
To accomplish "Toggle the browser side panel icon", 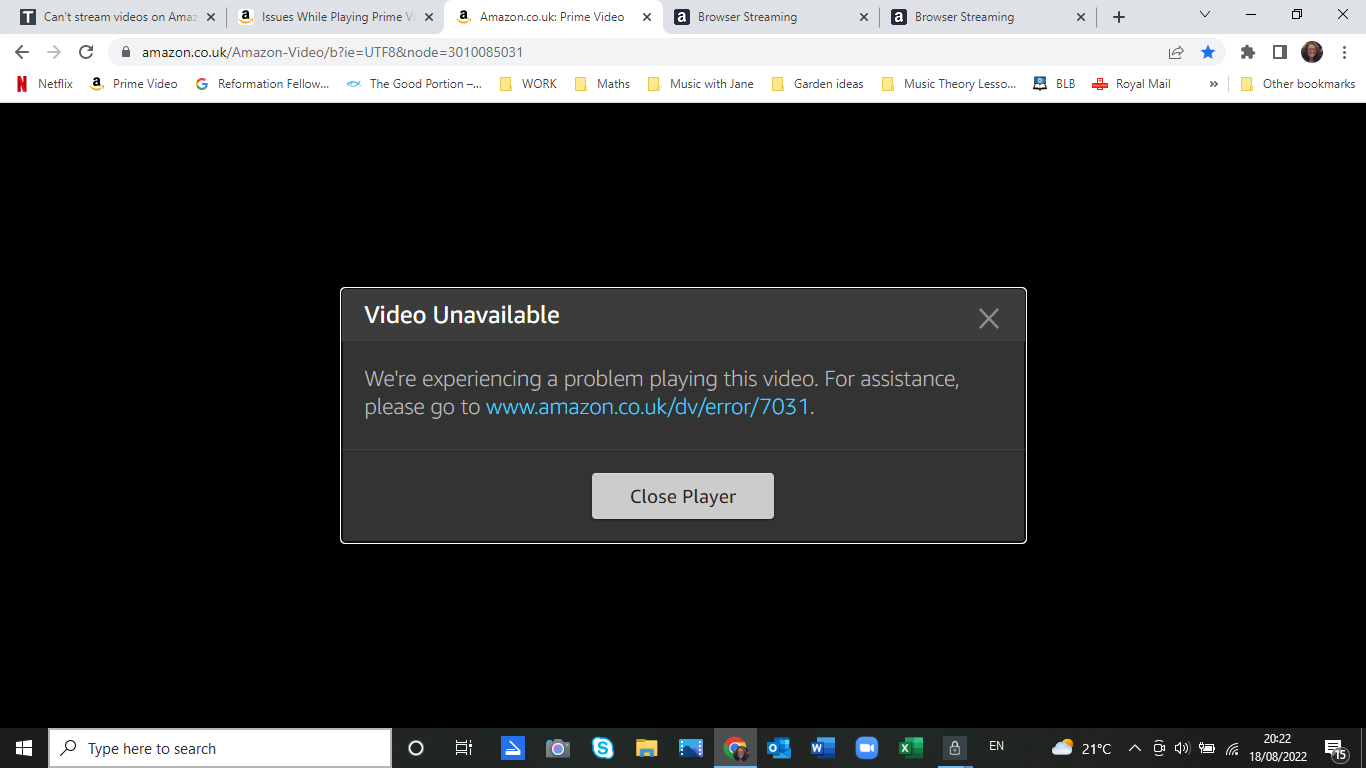I will click(1279, 52).
